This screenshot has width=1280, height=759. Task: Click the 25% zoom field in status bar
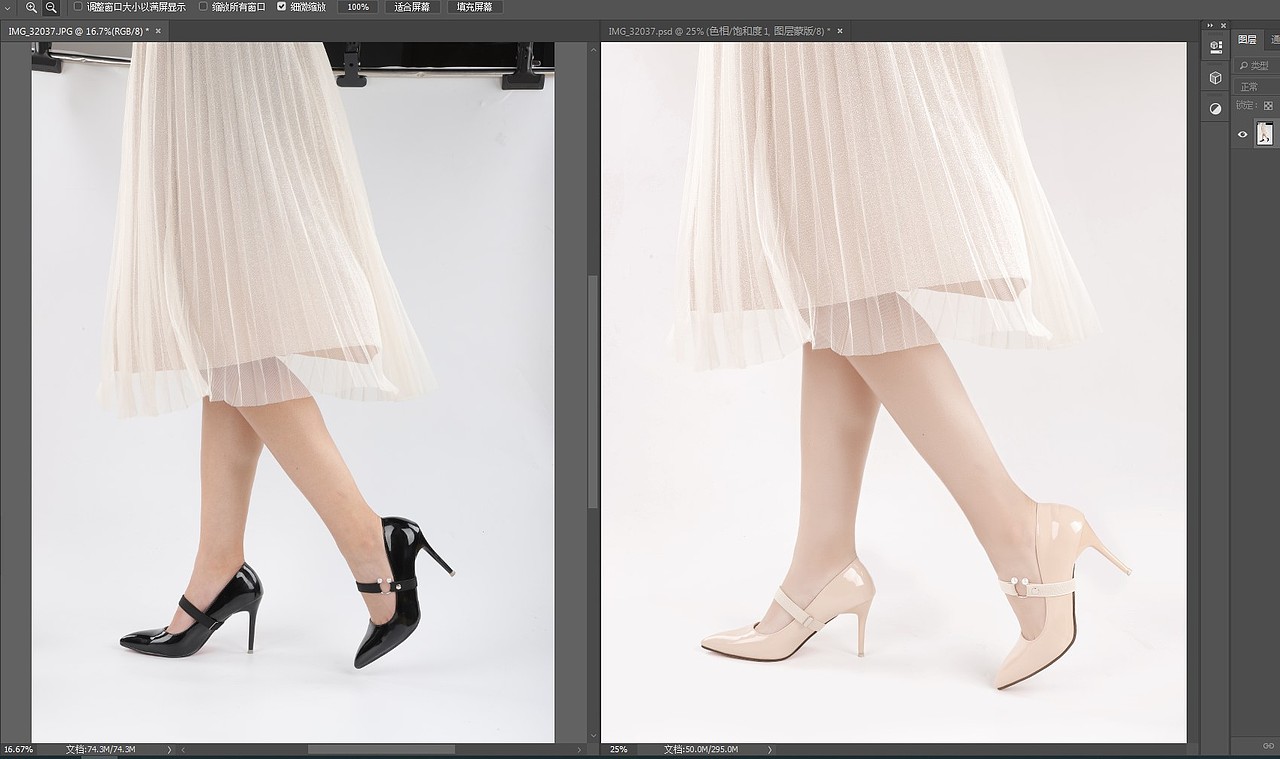619,749
